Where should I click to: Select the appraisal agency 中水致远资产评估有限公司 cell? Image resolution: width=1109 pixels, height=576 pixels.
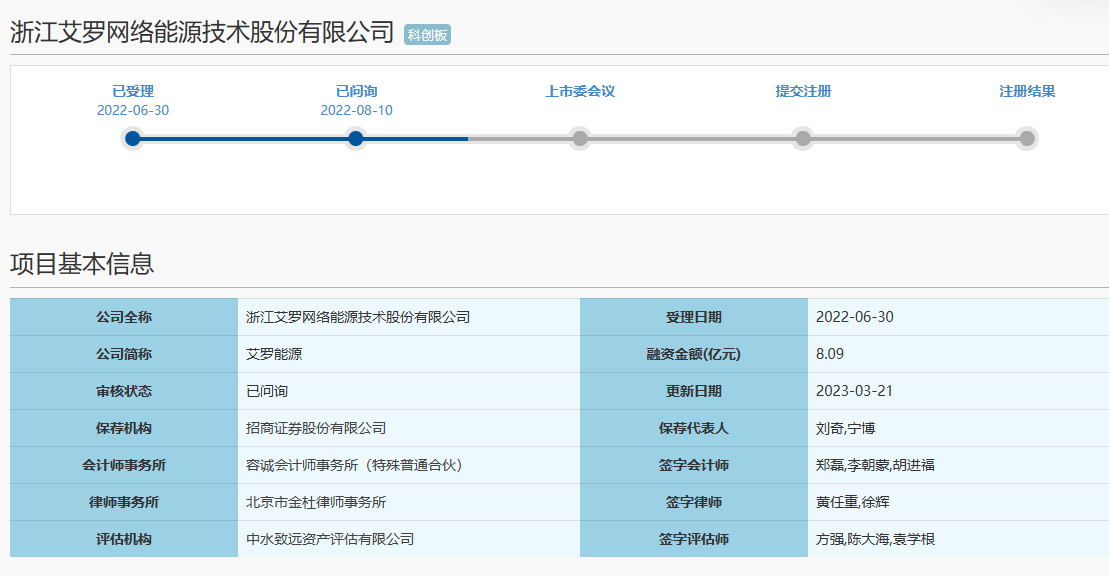pyautogui.click(x=330, y=539)
